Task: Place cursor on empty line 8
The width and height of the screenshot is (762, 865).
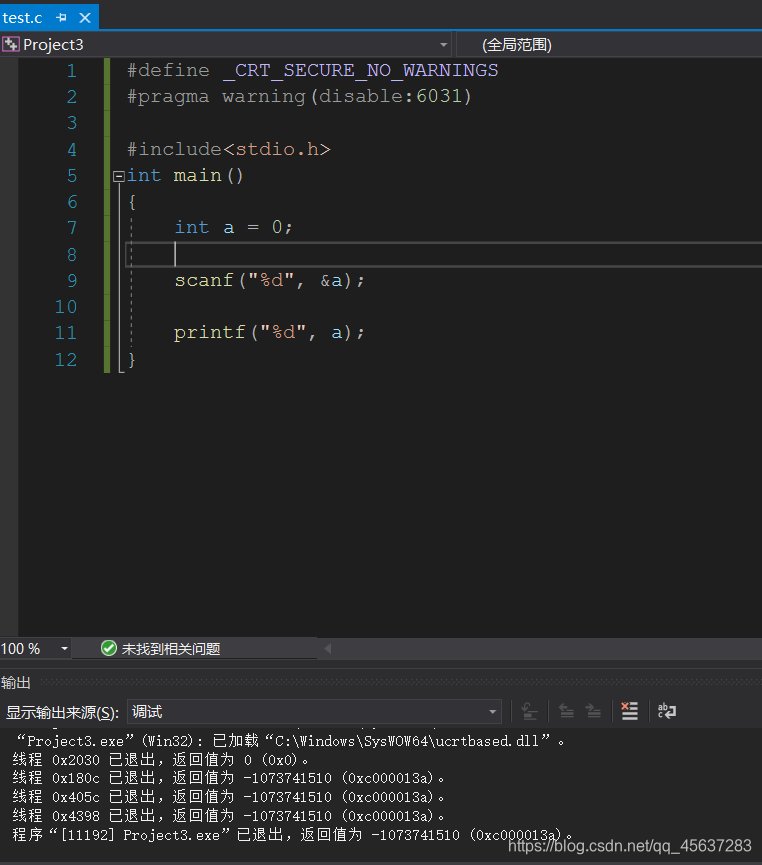Action: pos(444,254)
